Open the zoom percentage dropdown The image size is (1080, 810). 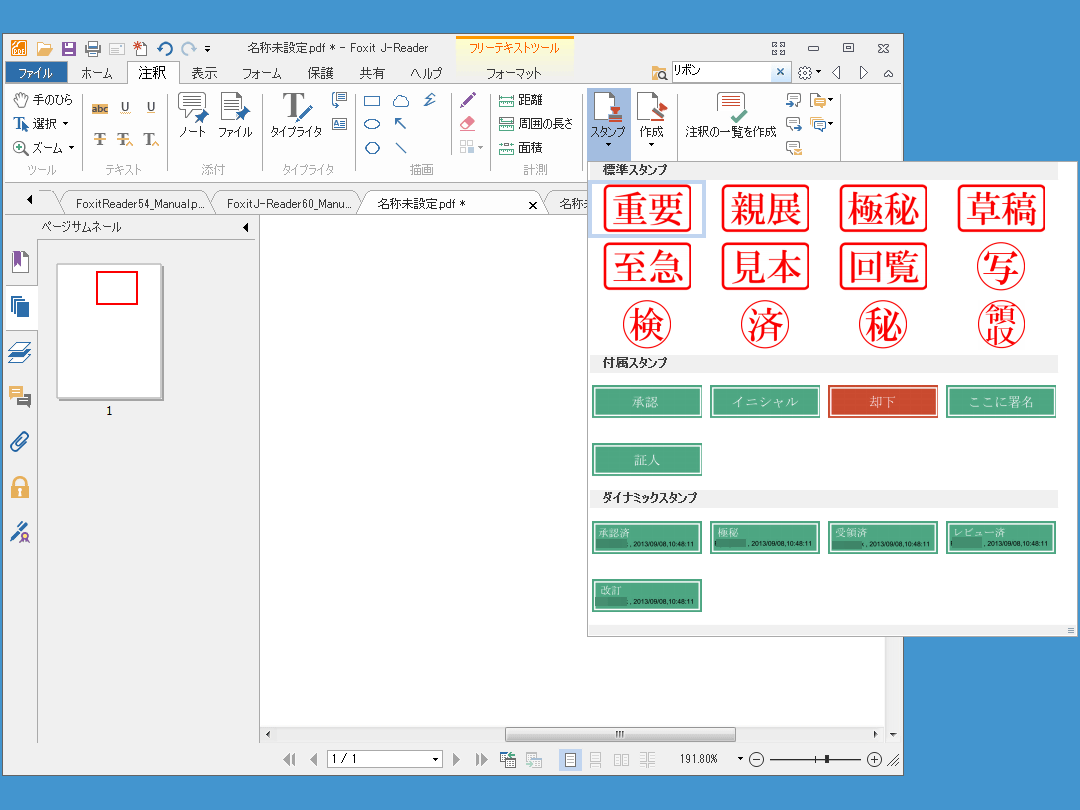pos(740,759)
